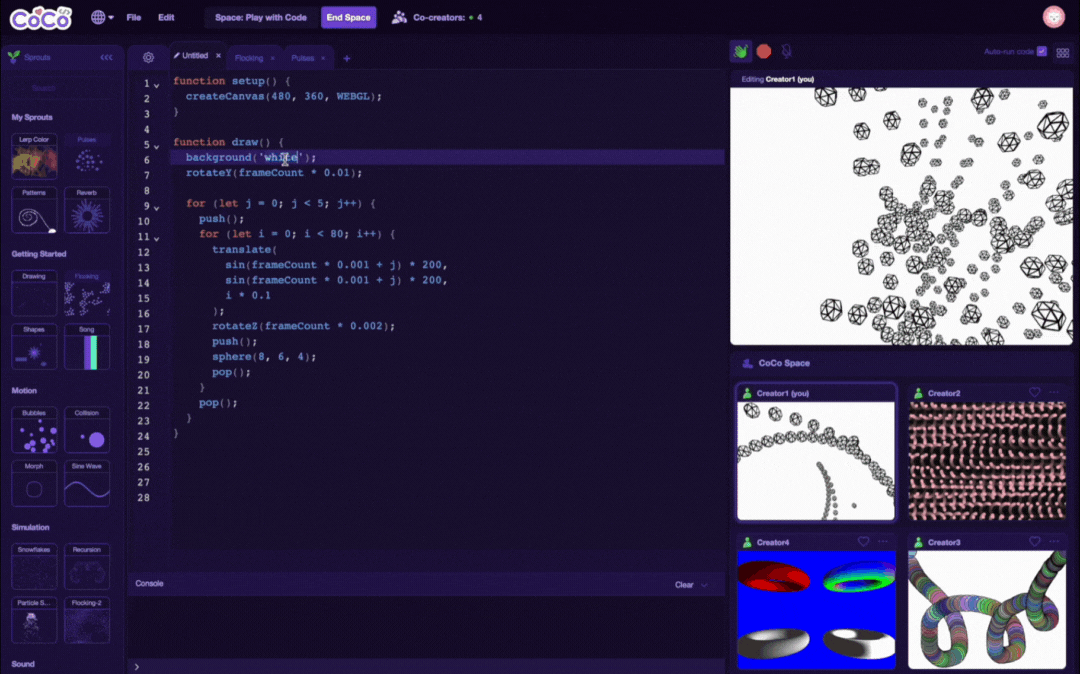Open the Snowflakes sprout
The image size is (1080, 674).
[34, 567]
